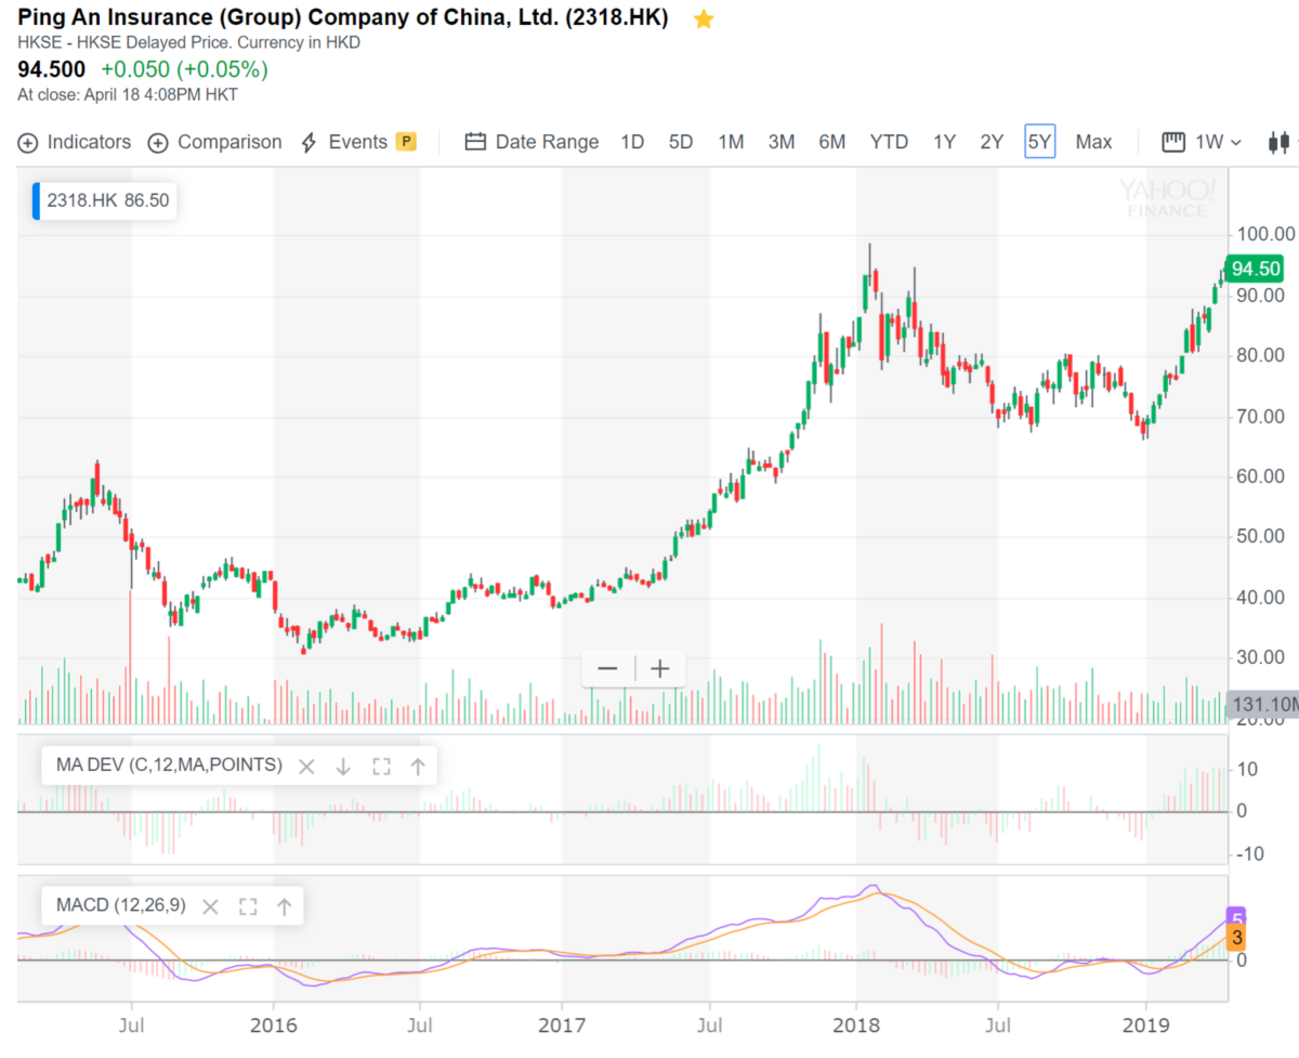Click the 131.10M volume tag
This screenshot has height=1058, width=1299.
click(x=1264, y=704)
